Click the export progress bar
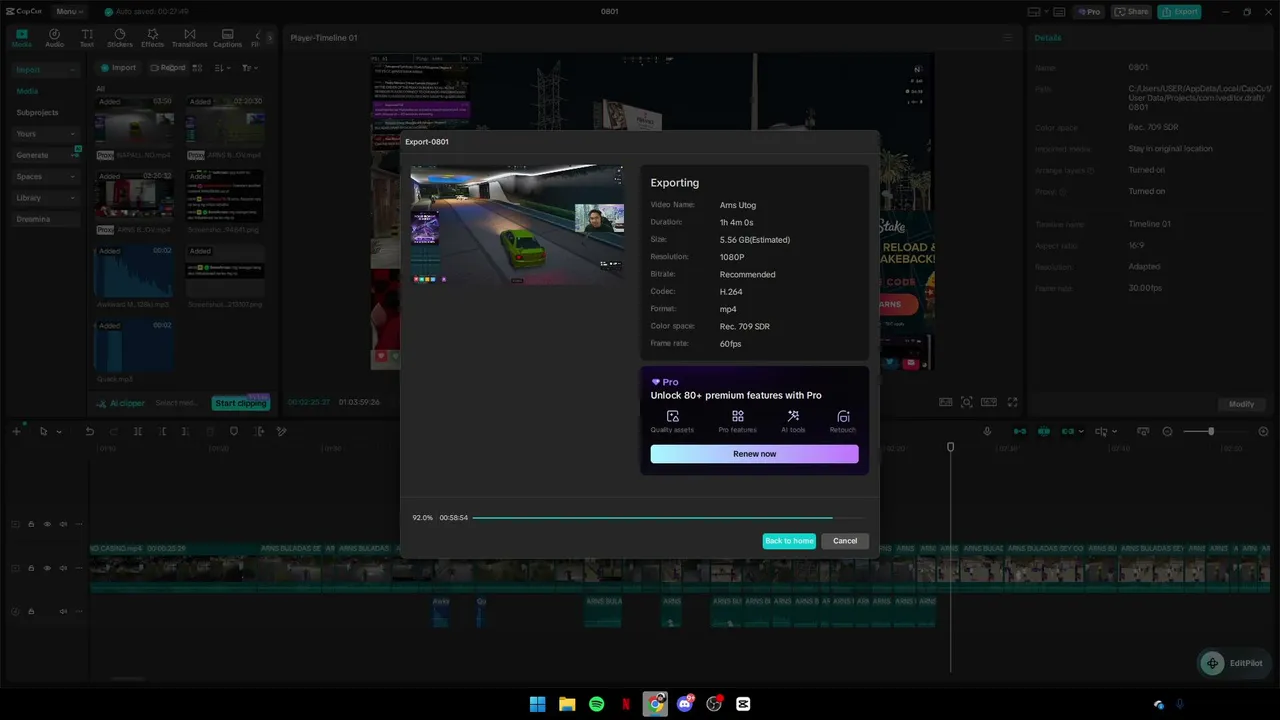Screen dimensions: 1280x720 pos(667,518)
